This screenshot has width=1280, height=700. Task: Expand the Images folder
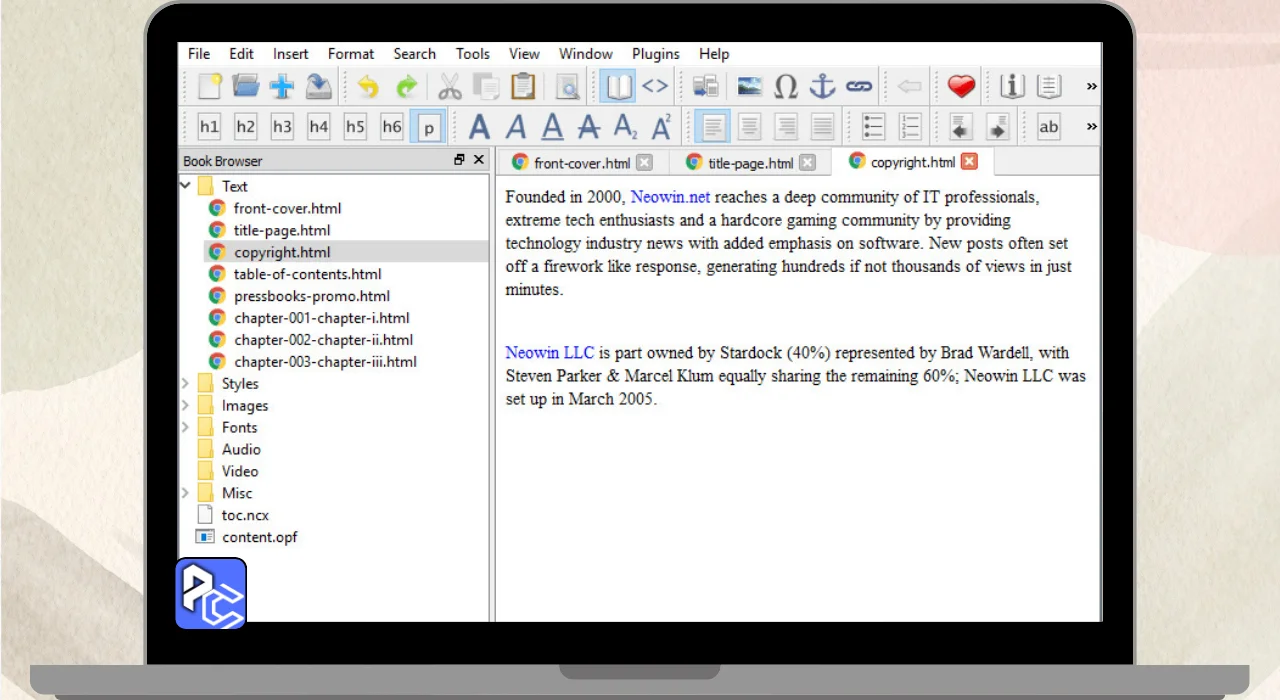point(185,406)
